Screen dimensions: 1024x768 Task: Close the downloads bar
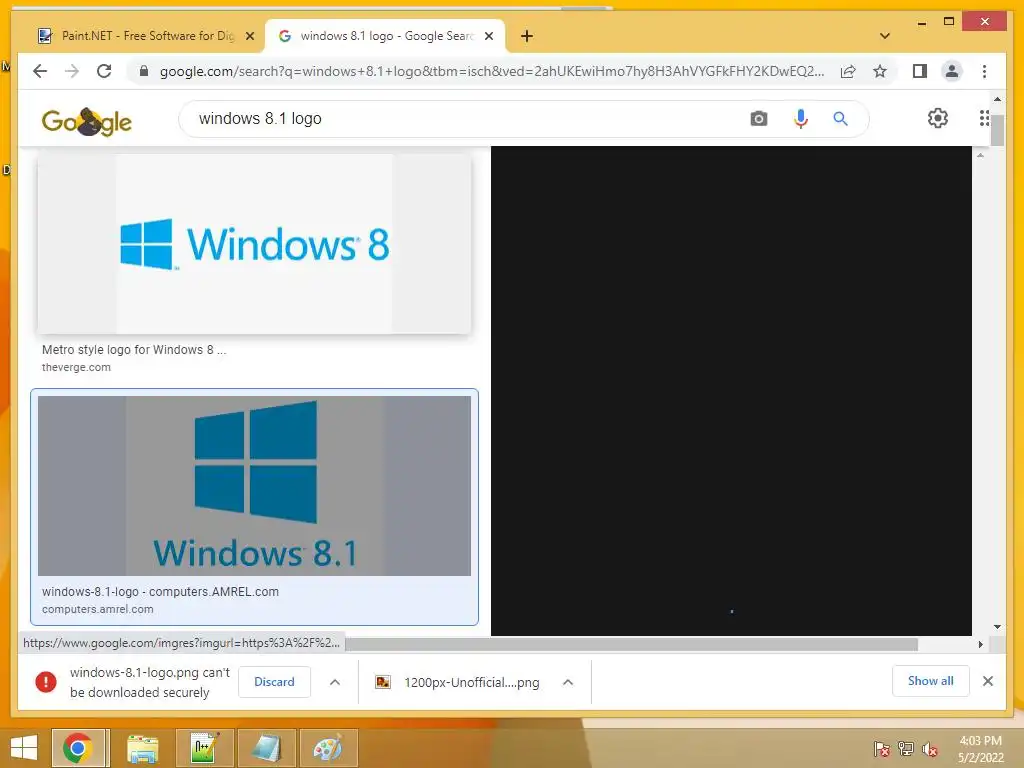tap(987, 681)
